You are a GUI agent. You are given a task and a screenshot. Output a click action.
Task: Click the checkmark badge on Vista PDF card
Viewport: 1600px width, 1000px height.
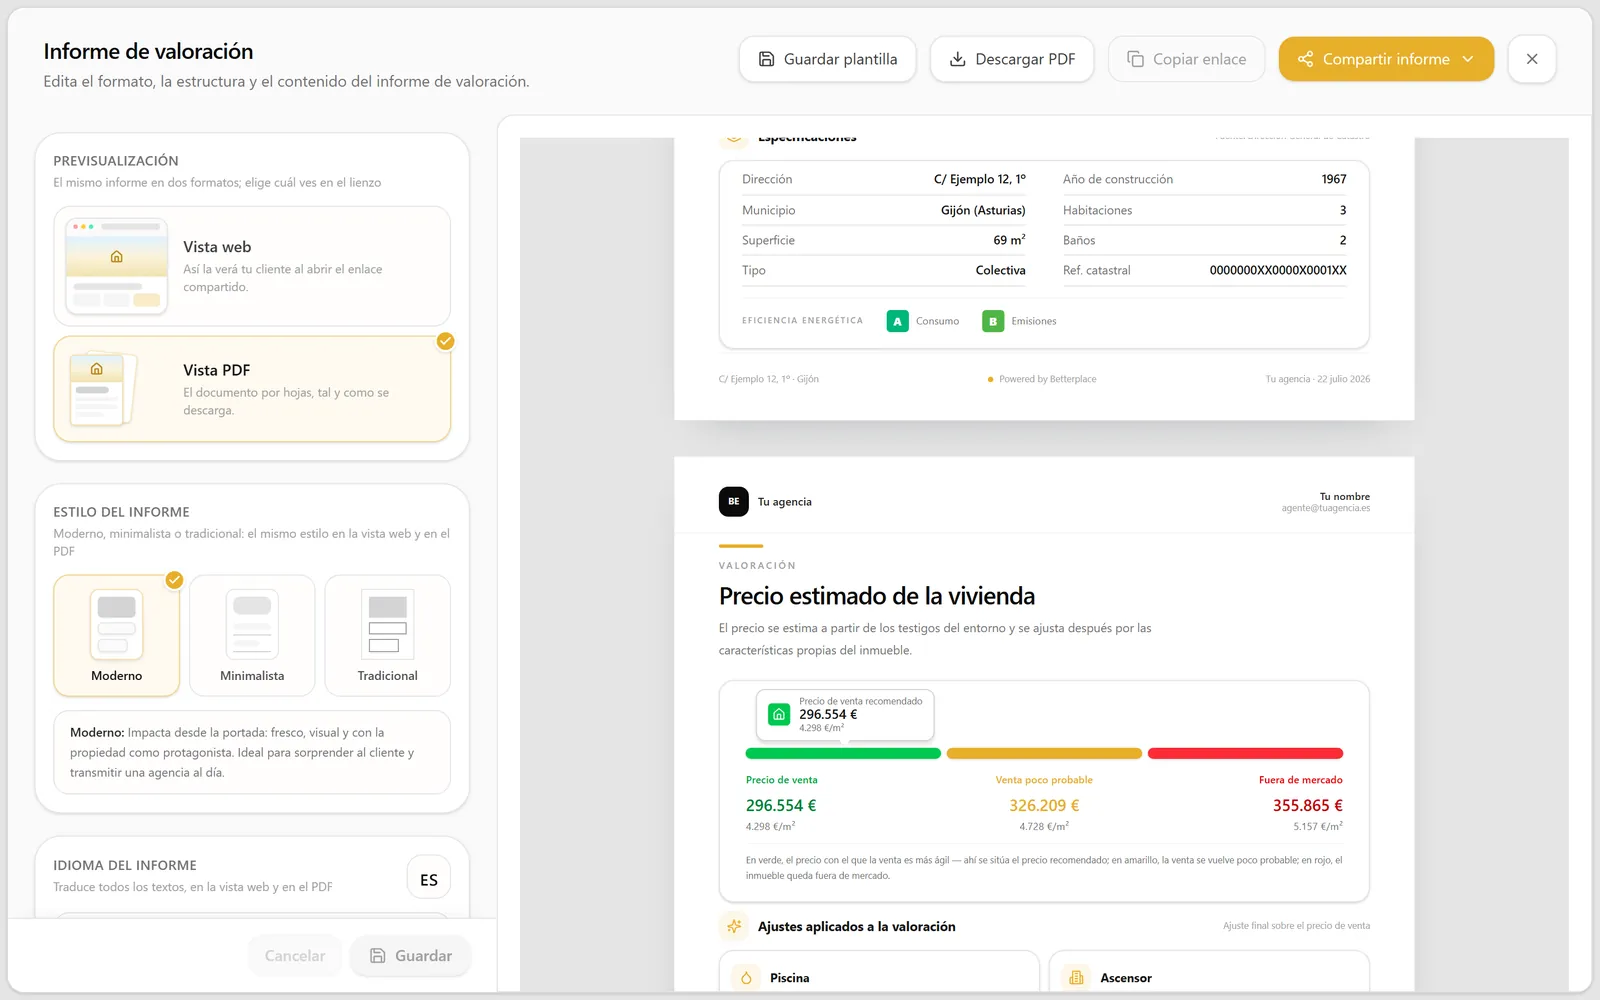click(x=446, y=341)
